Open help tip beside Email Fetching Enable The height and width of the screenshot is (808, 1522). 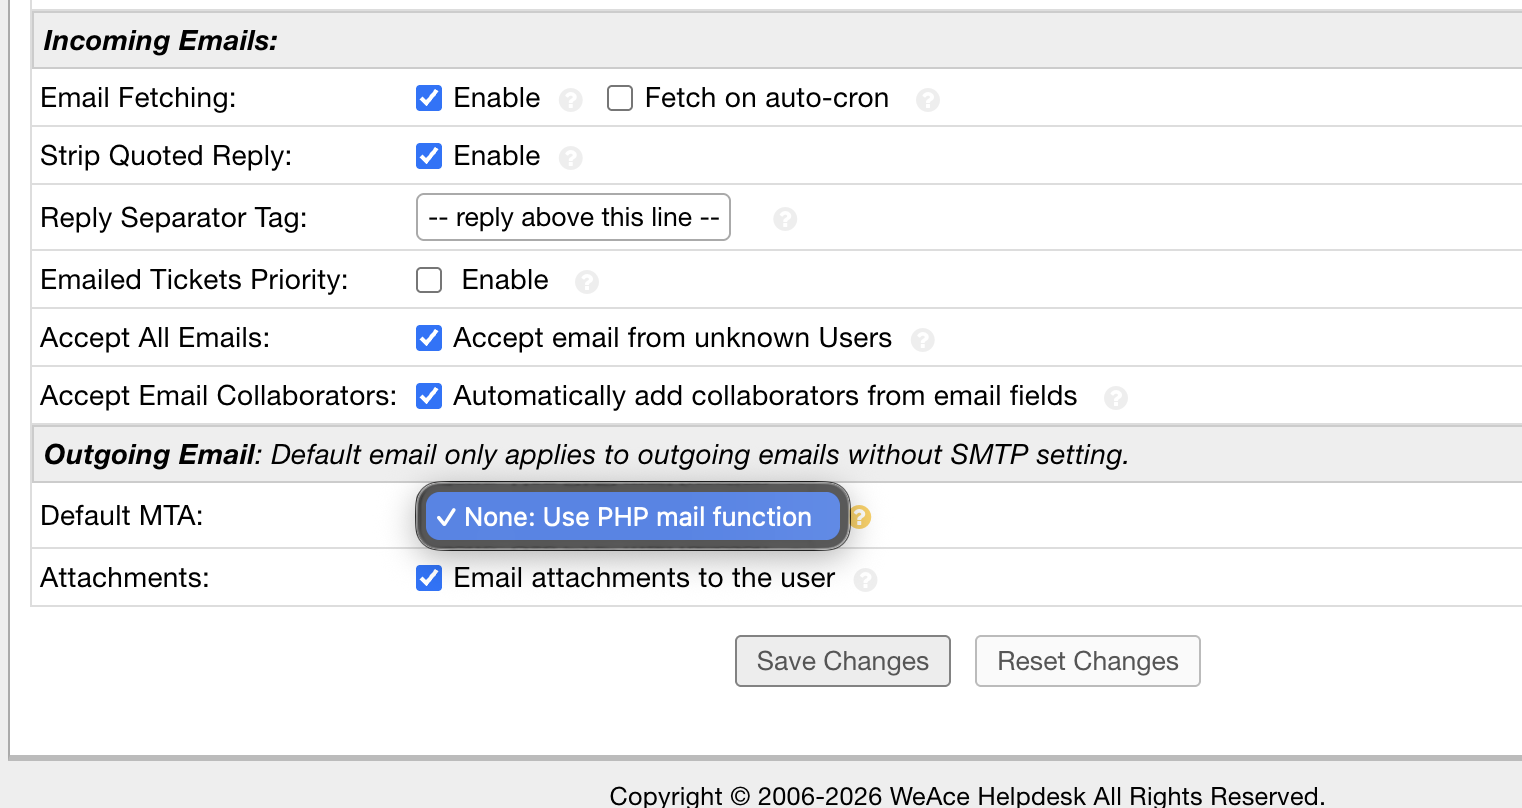coord(571,100)
